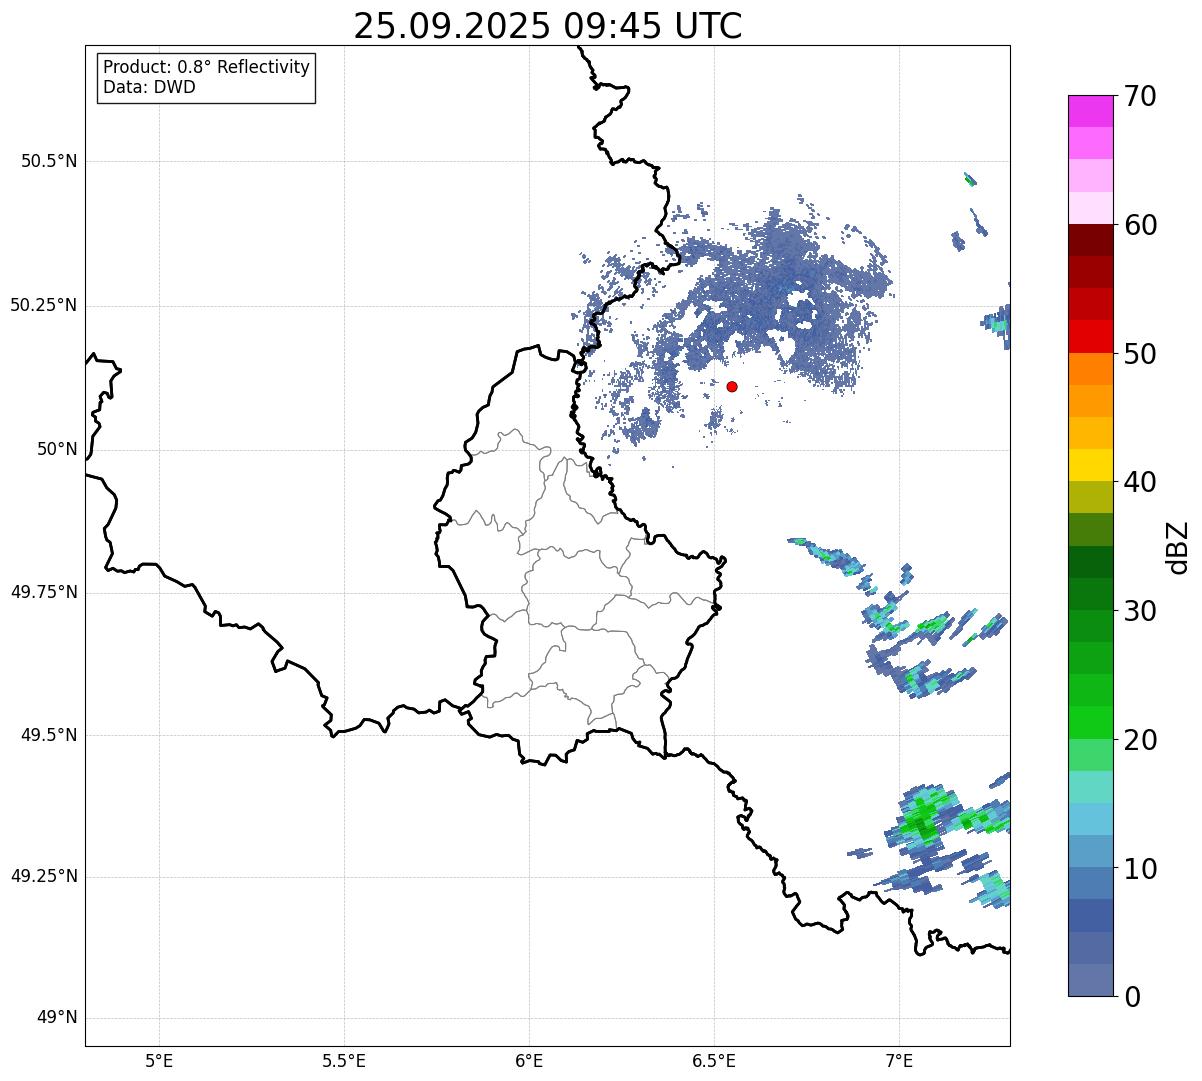Screen dimensions: 1202x1081
Task: Click the 6.5°E longitude label
Action: click(x=714, y=1060)
